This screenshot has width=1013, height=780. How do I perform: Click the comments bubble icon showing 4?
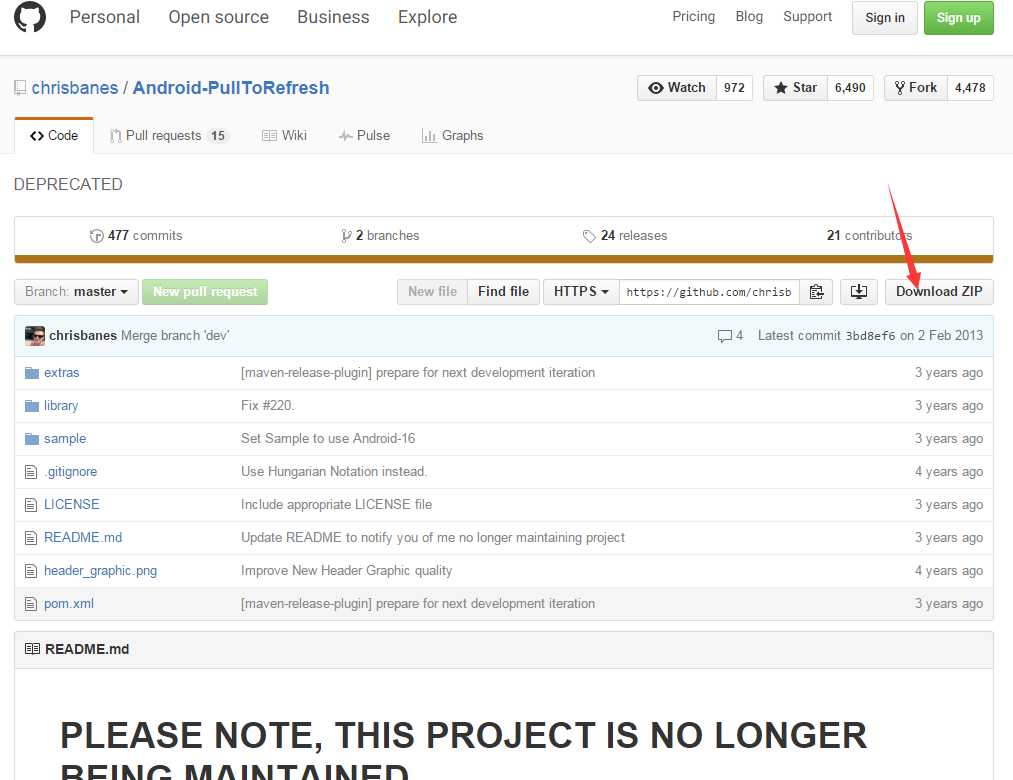point(724,336)
